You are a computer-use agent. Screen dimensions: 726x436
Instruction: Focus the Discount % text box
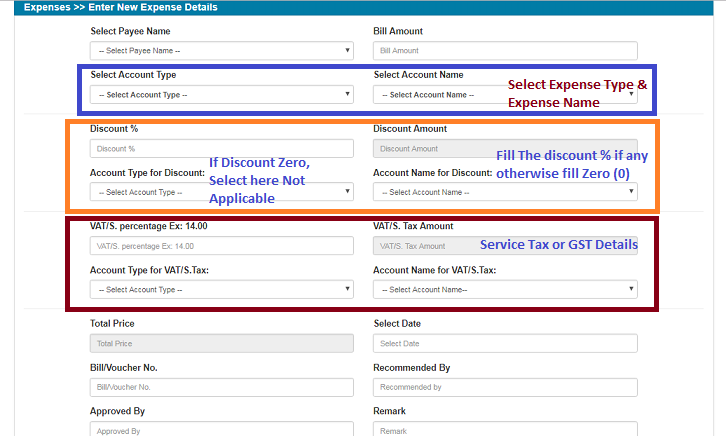[221, 148]
